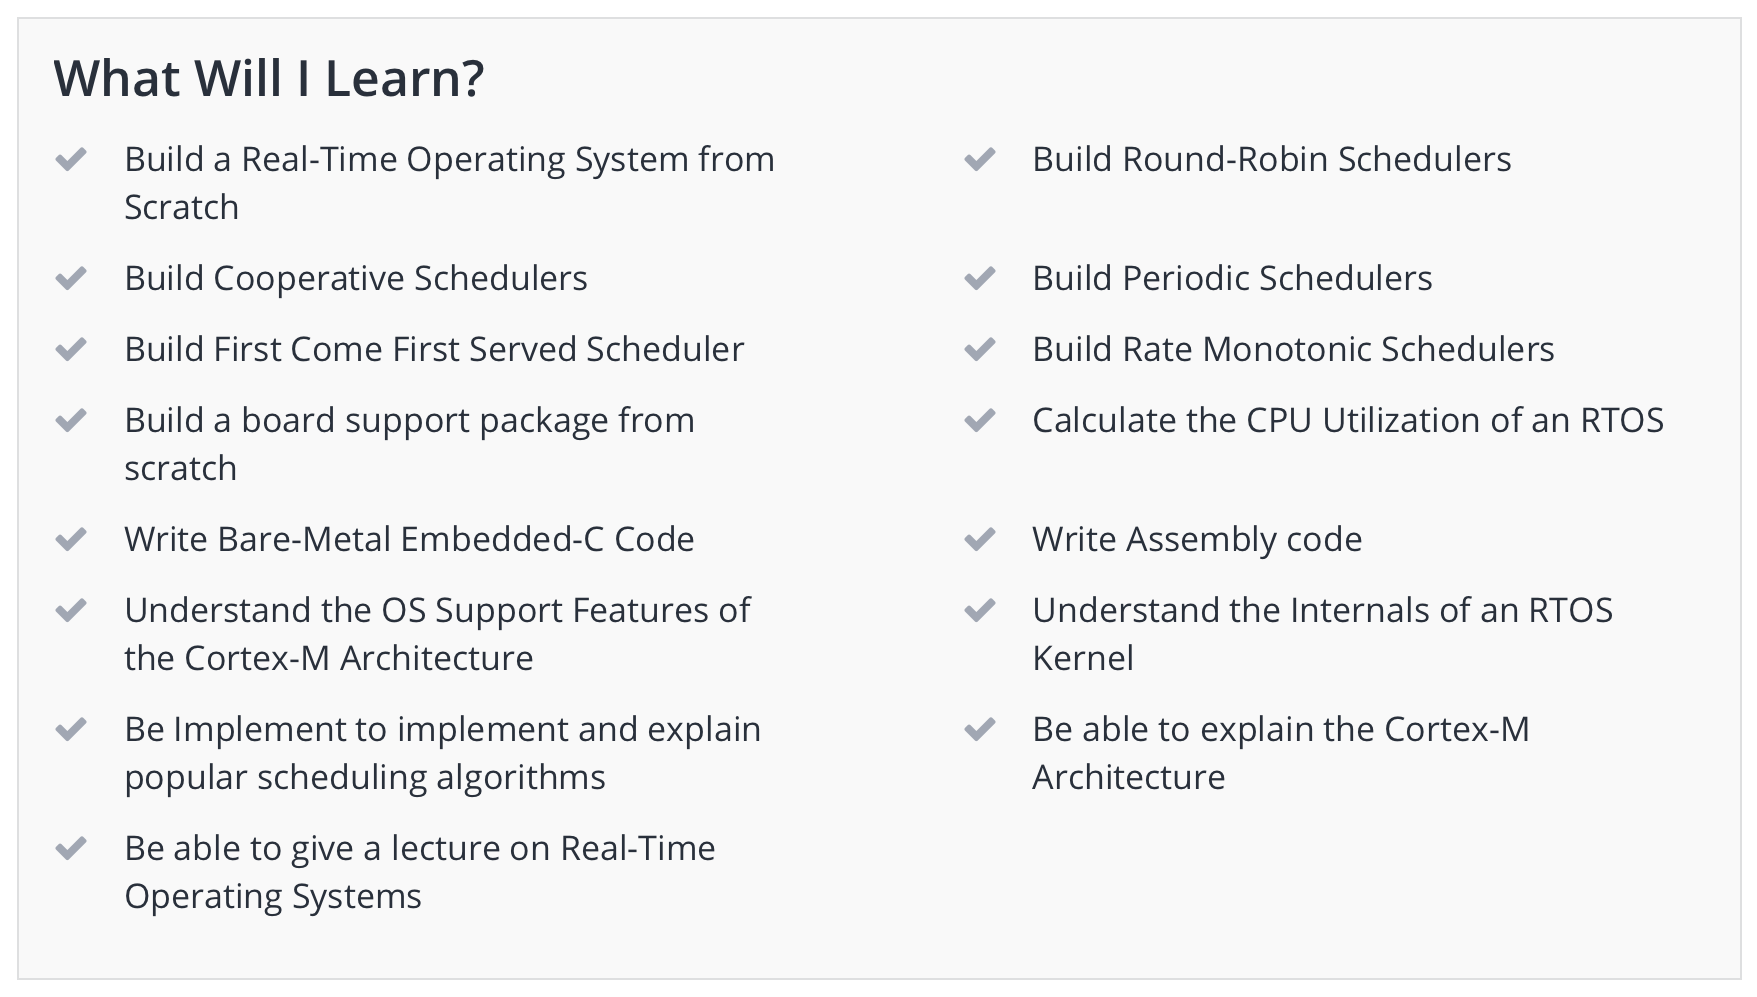Click checkmark beside Internals of an RTOS Kernel
1757x997 pixels.
(x=979, y=610)
